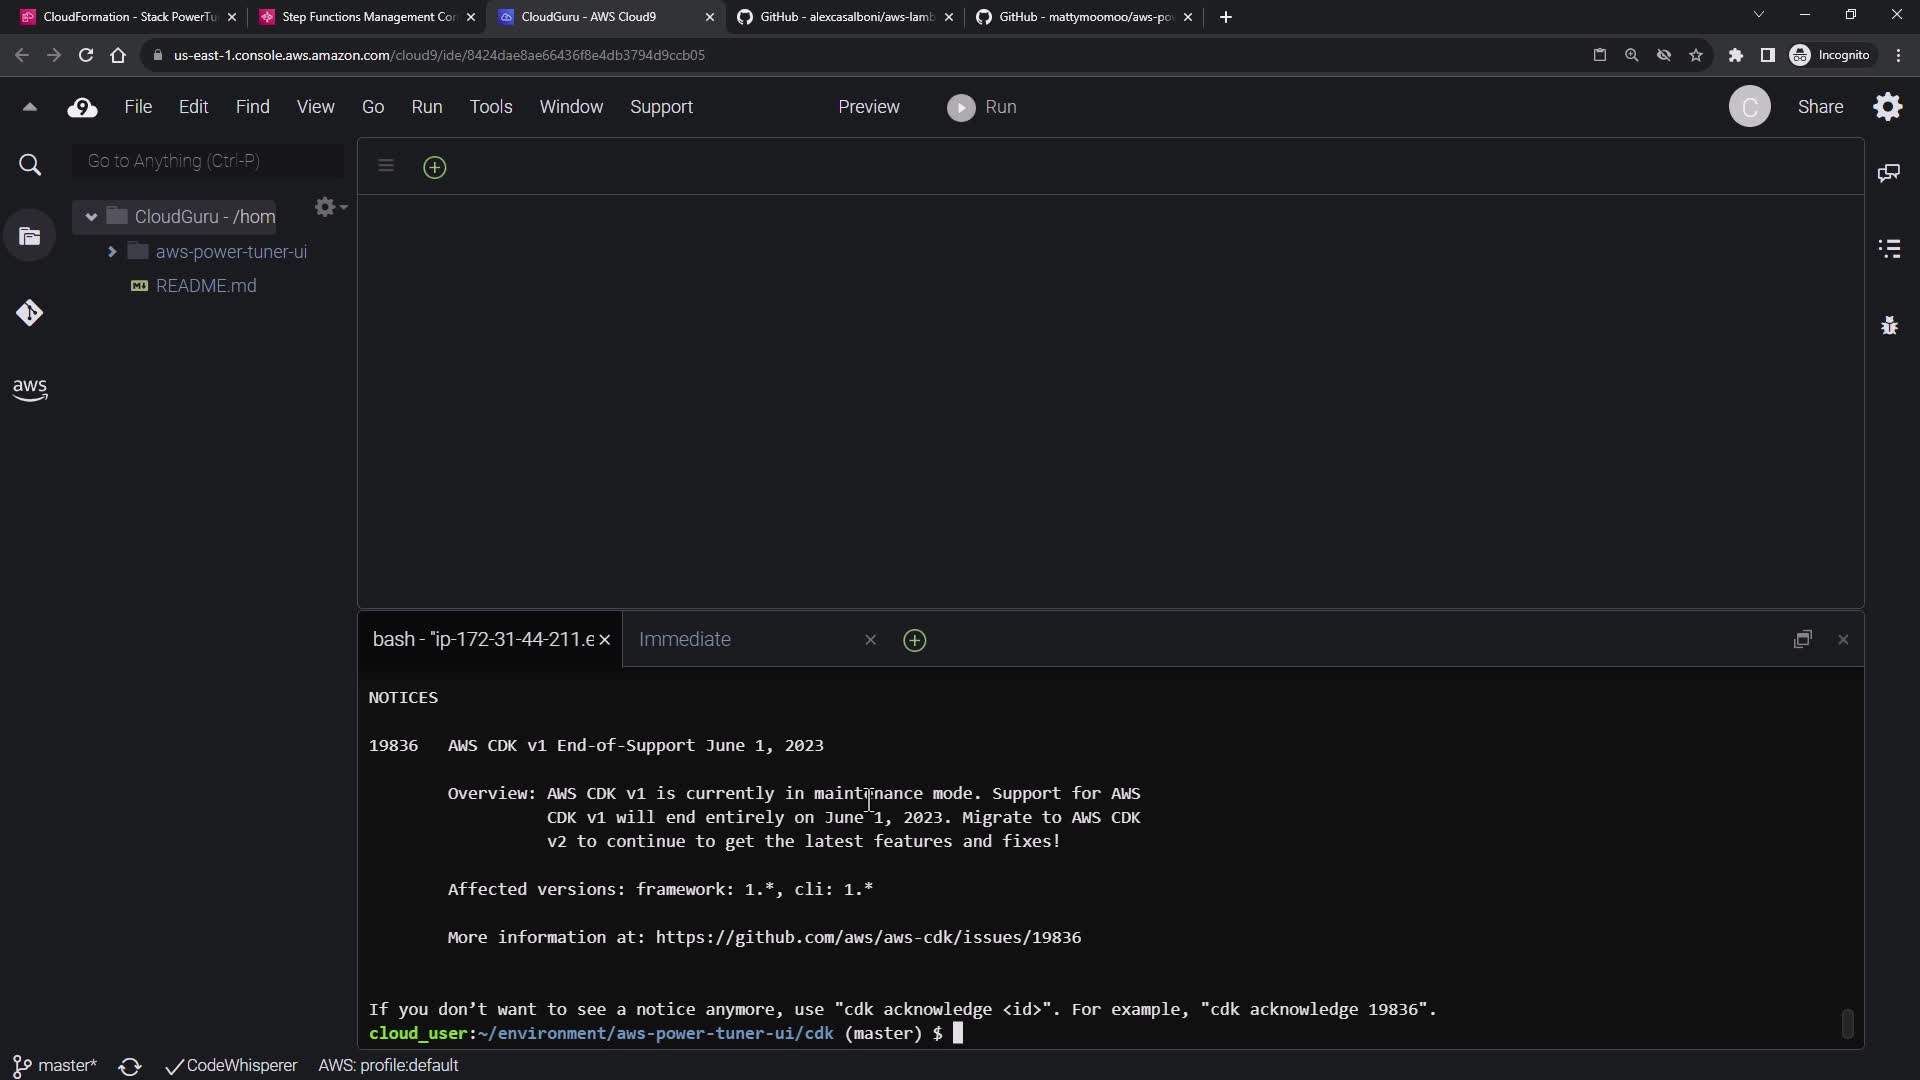Toggle CodeWhisperer in the status bar
The width and height of the screenshot is (1920, 1080).
(232, 1066)
